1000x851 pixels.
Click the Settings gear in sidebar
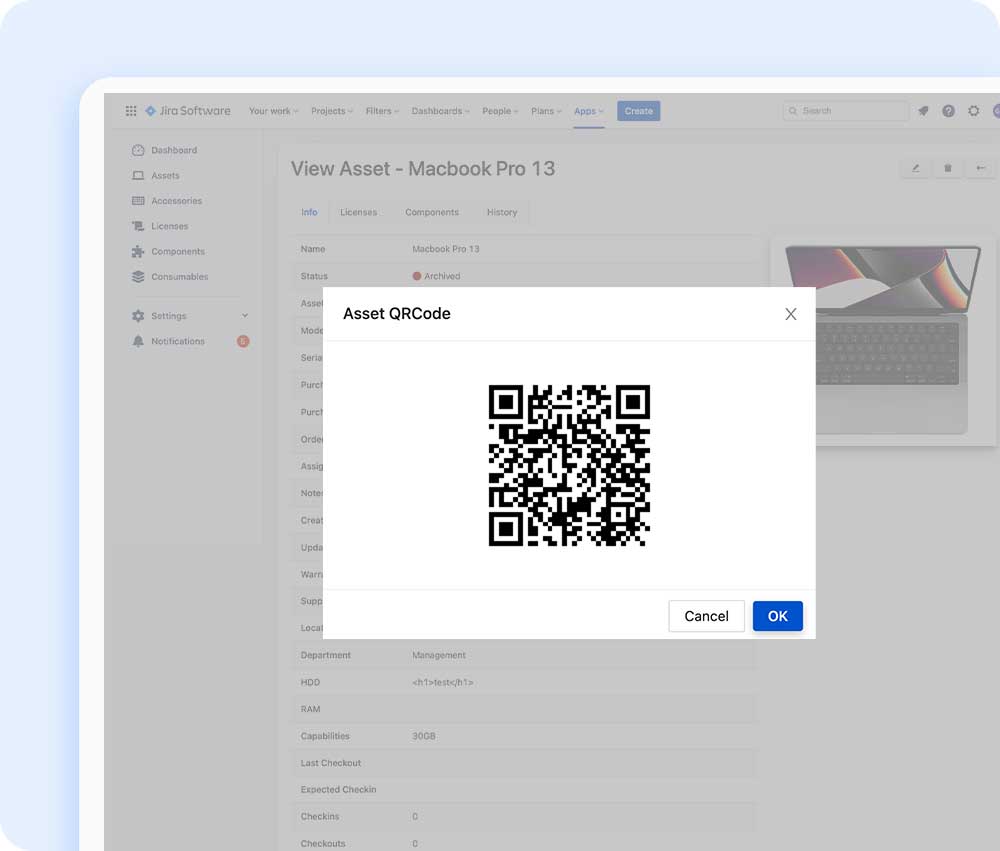click(138, 316)
